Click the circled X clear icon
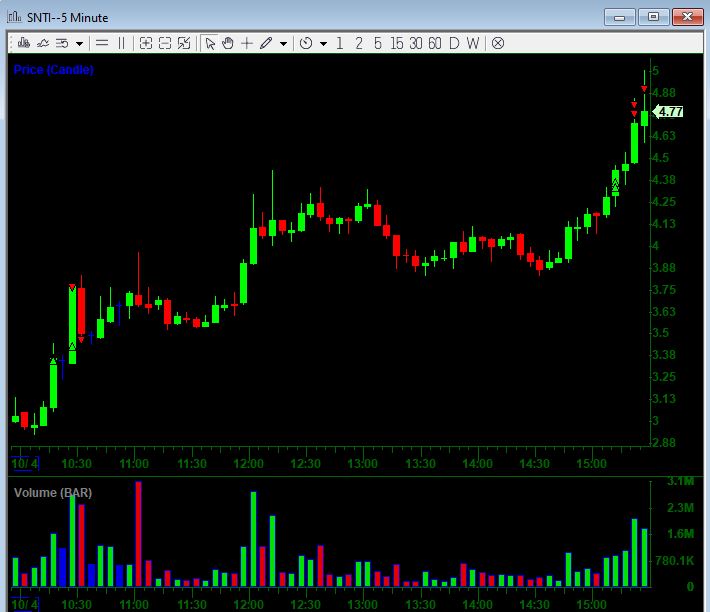The width and height of the screenshot is (710, 612). coord(498,43)
